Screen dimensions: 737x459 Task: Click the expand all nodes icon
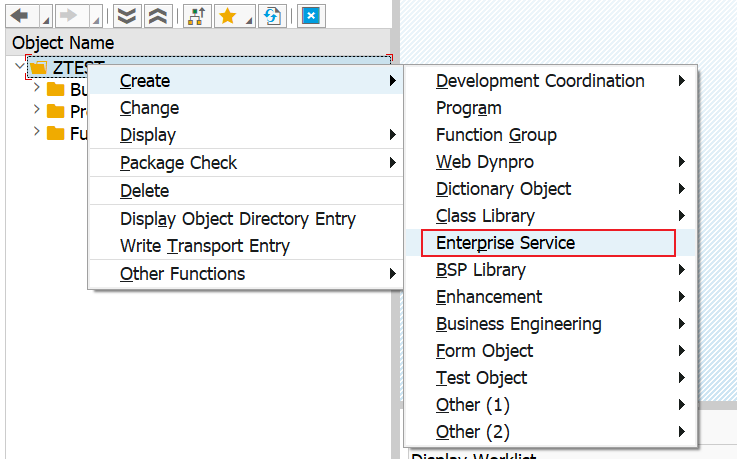pyautogui.click(x=127, y=16)
